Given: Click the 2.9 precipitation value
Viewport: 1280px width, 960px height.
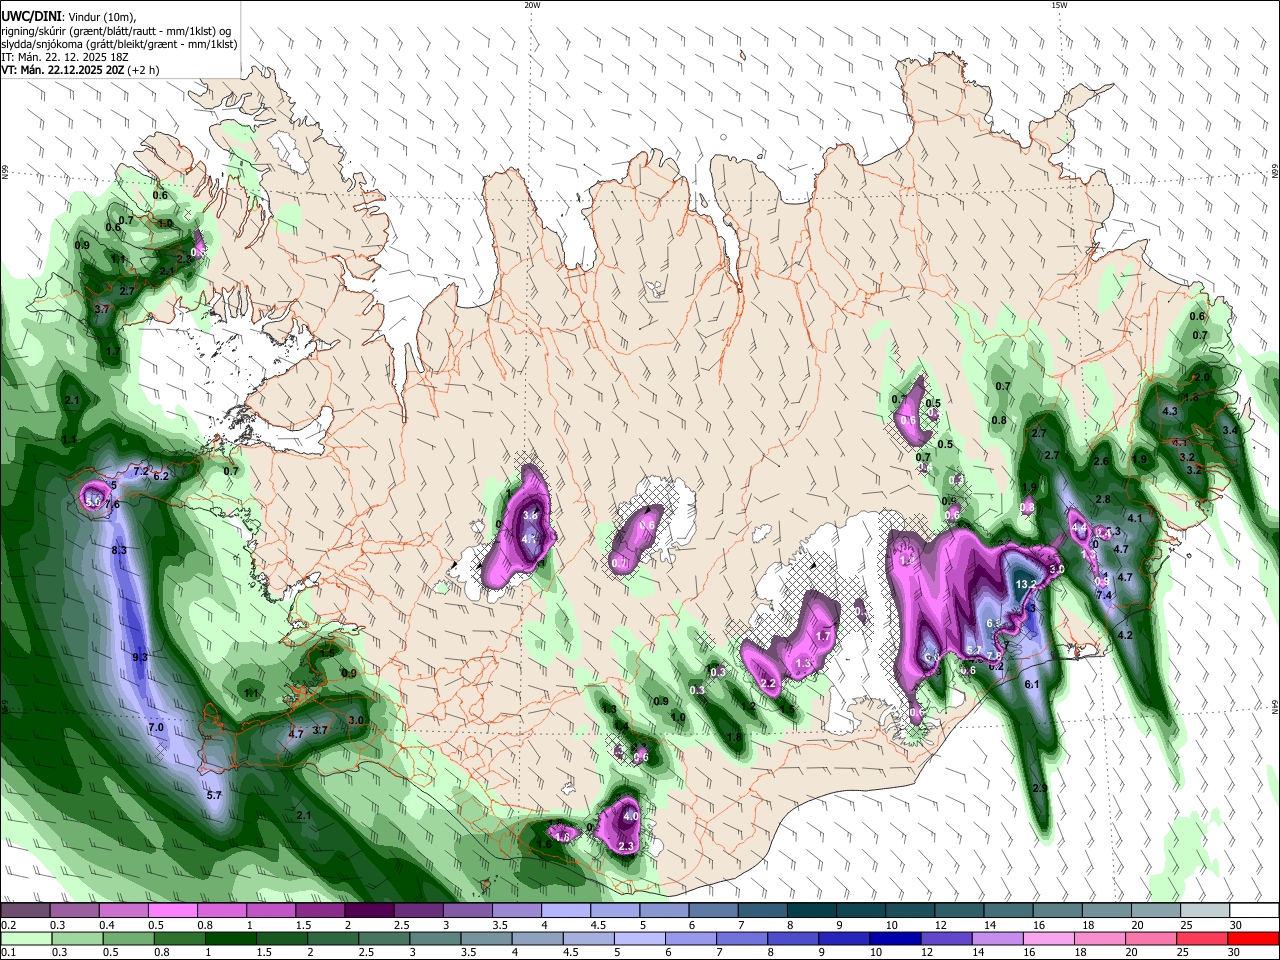Looking at the screenshot, I should point(1040,788).
